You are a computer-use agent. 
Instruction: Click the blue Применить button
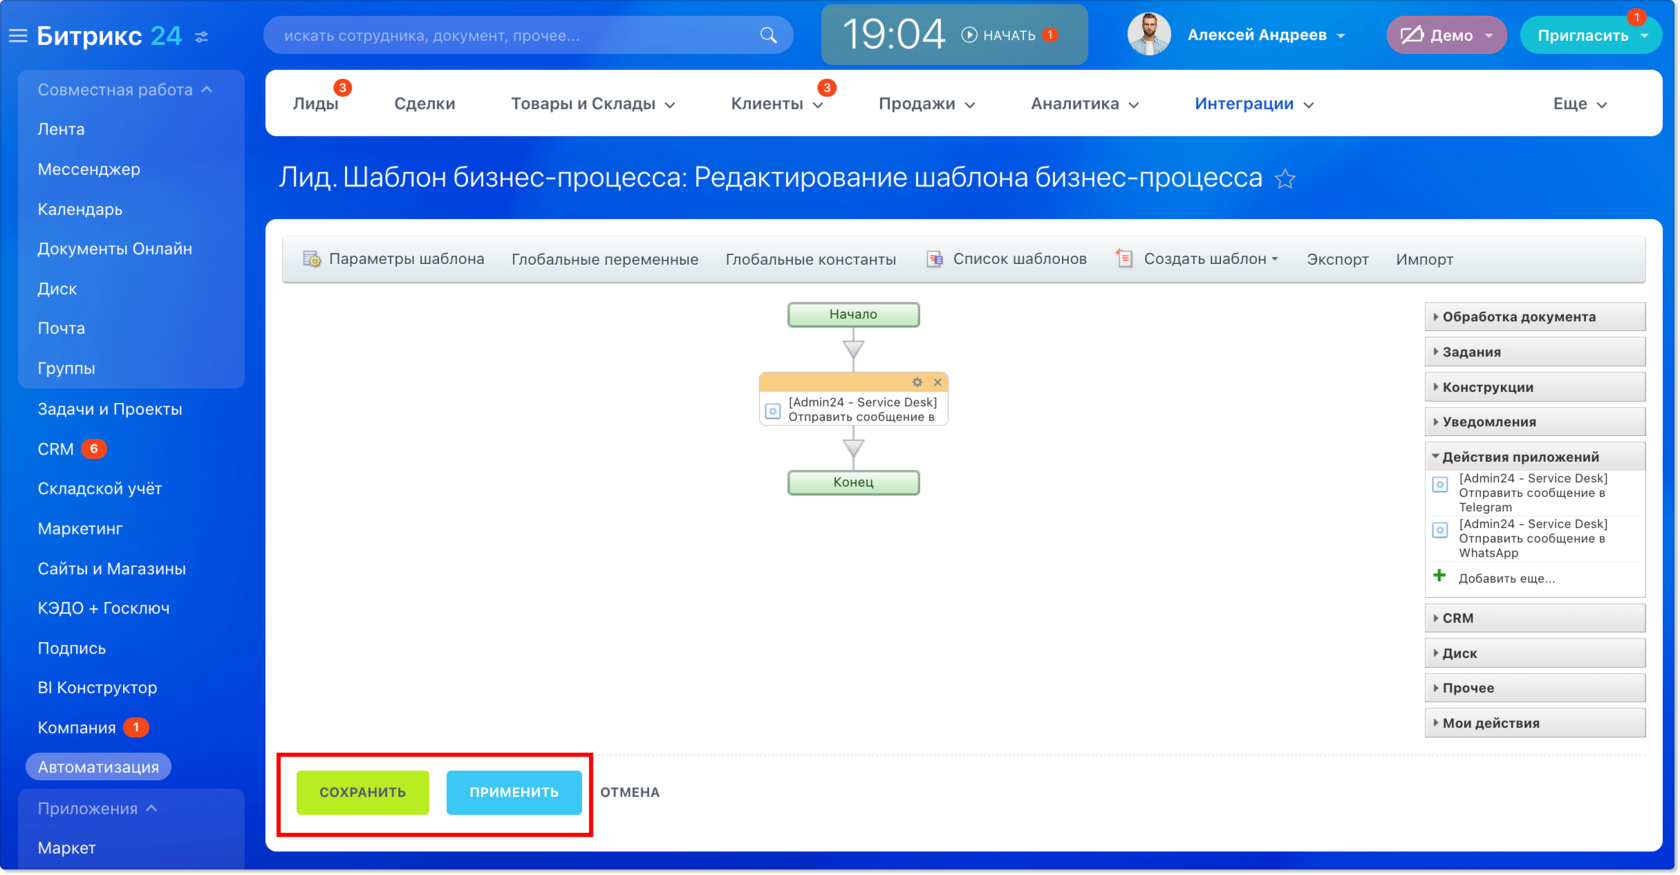tap(514, 792)
